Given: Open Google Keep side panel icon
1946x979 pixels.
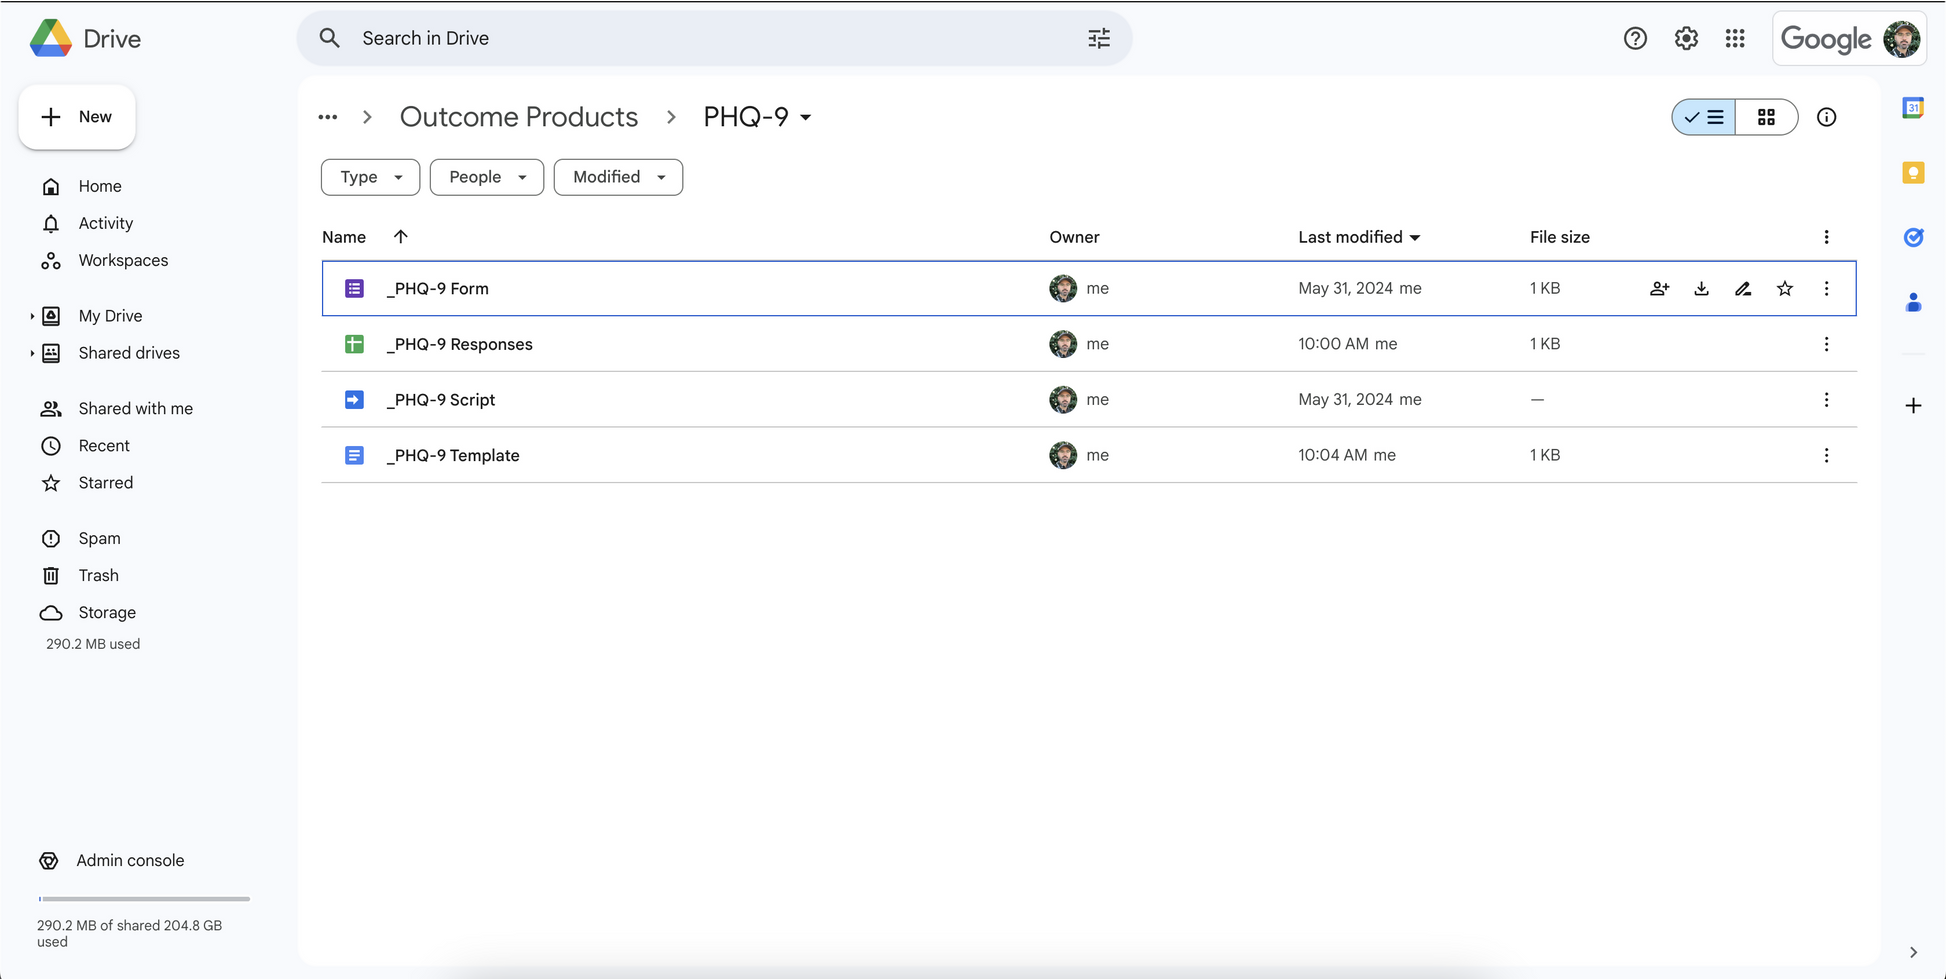Looking at the screenshot, I should [1913, 173].
